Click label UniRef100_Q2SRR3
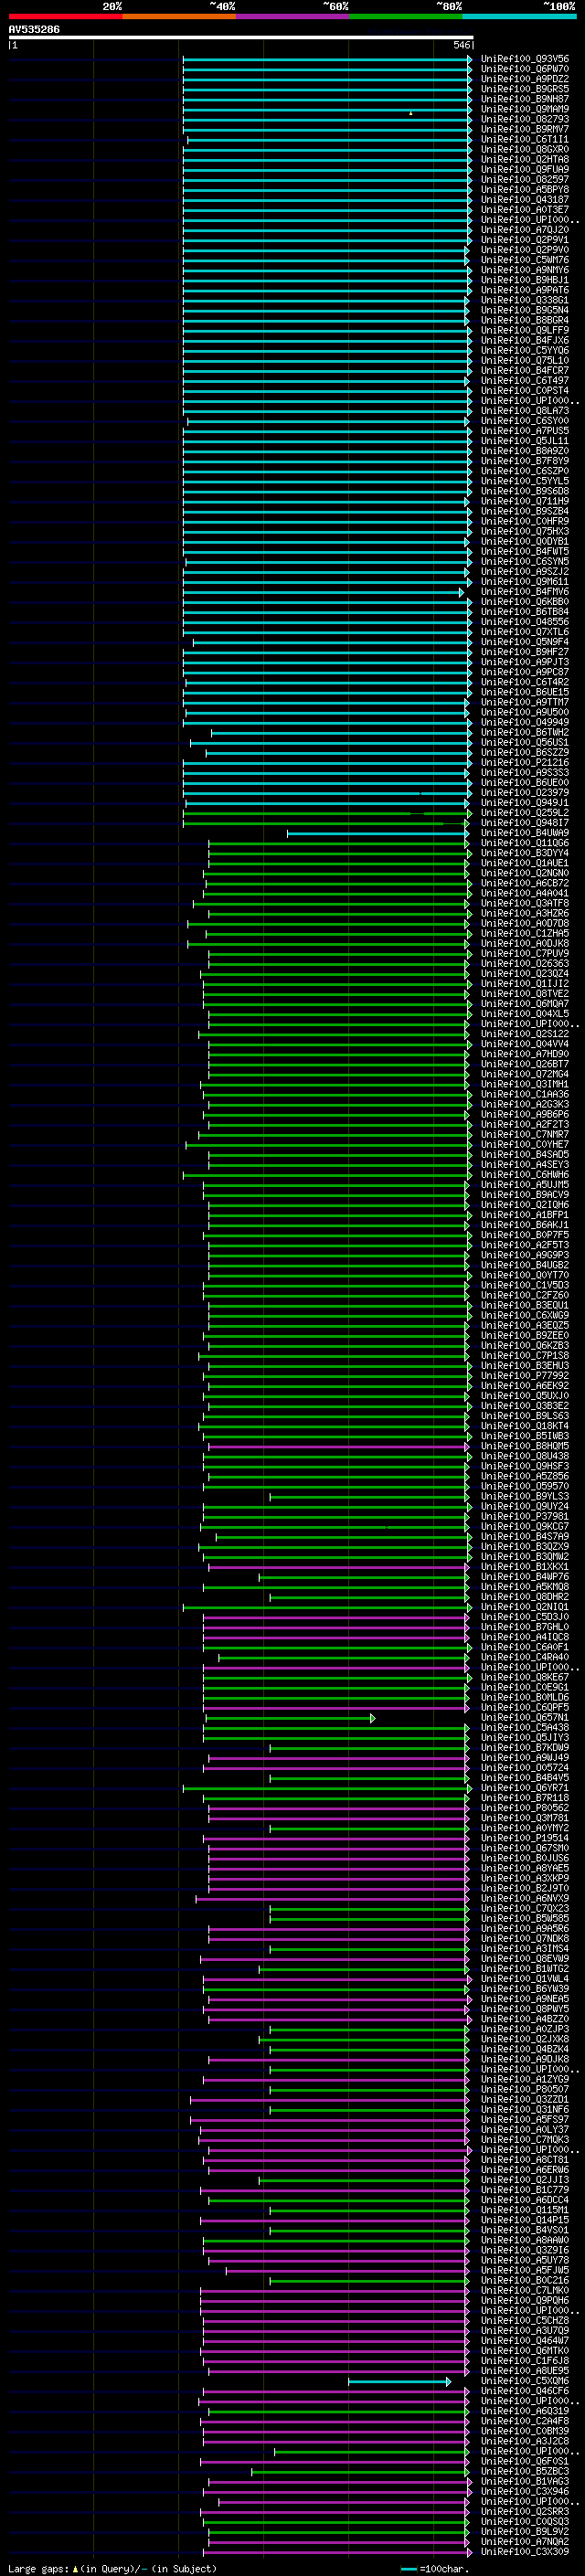585x2576 pixels. click(525, 2511)
